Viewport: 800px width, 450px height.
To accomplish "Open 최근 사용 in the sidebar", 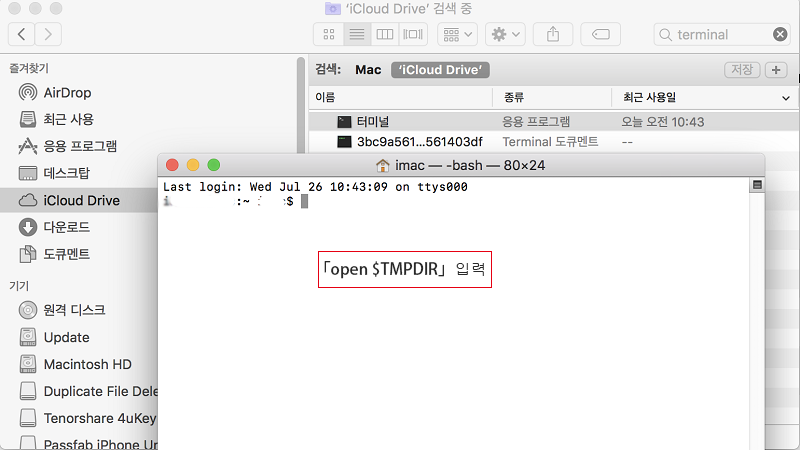I will (x=68, y=119).
